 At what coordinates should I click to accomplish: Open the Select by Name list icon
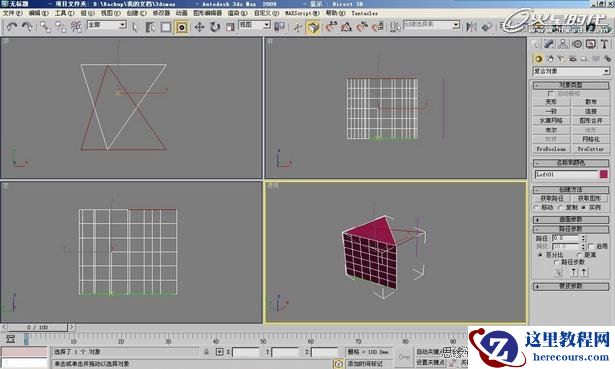(150, 27)
